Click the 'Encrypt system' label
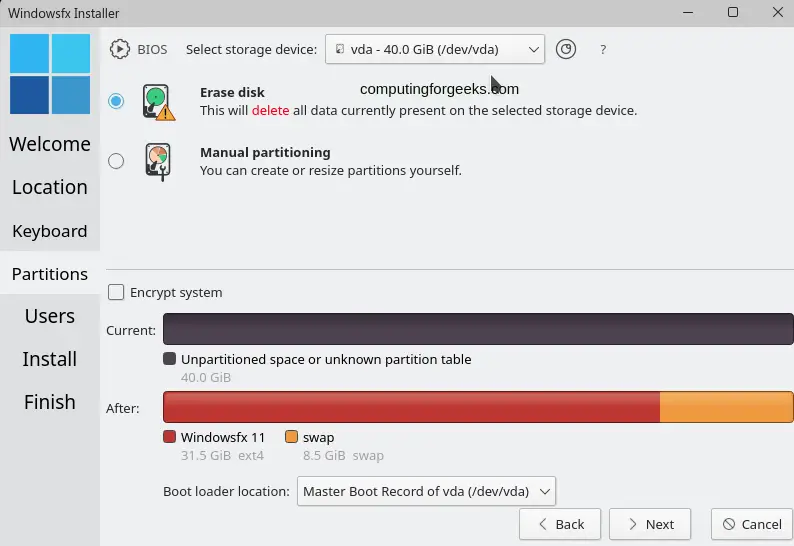Viewport: 794px width, 546px height. click(176, 292)
